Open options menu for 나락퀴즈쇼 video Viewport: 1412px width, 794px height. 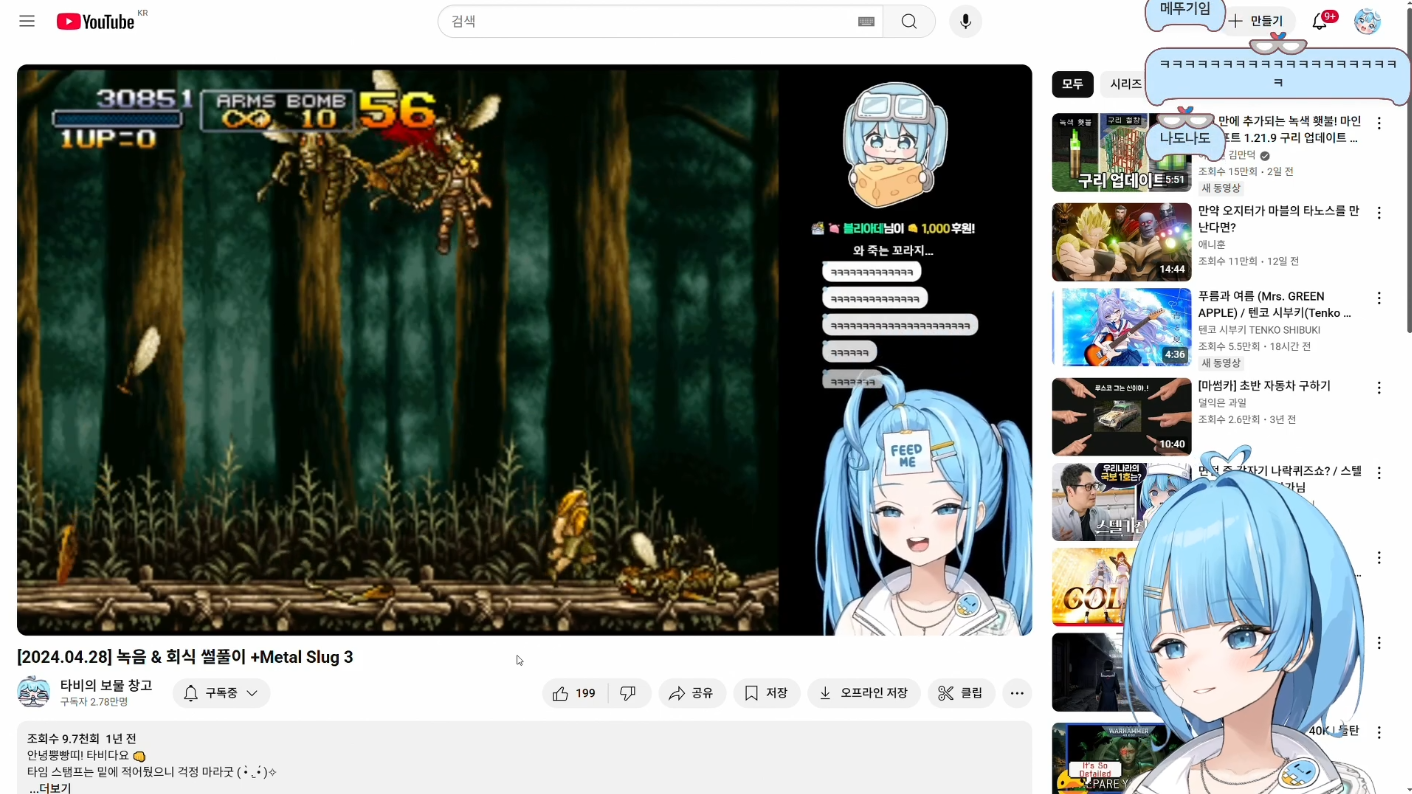point(1379,472)
